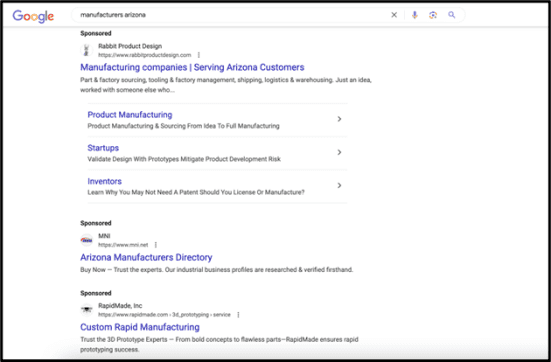
Task: Open the Product Manufacturing sitelink
Action: pyautogui.click(x=130, y=115)
